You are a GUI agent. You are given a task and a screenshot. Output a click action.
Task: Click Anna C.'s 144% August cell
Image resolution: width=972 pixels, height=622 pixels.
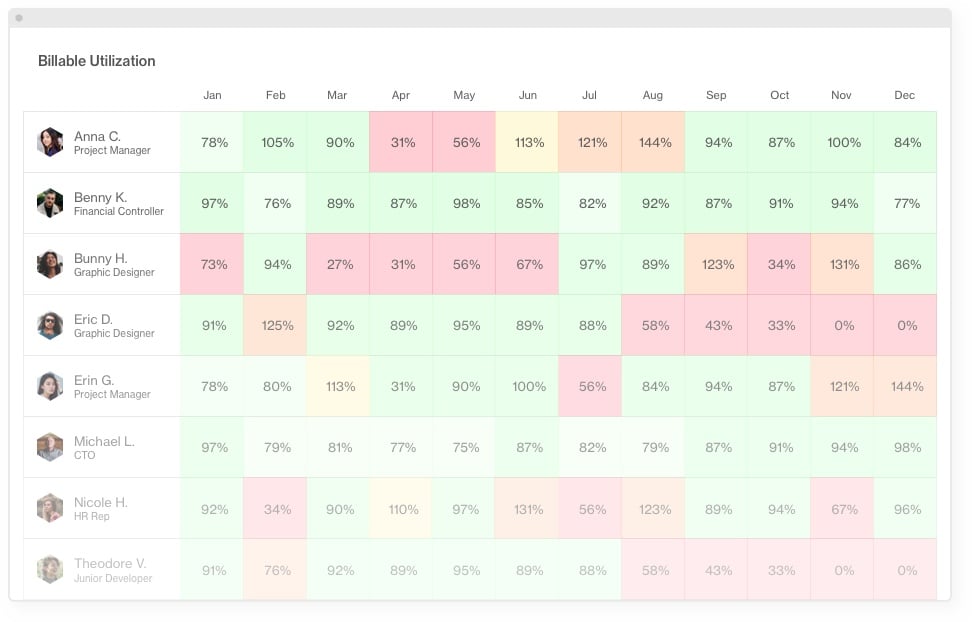[653, 142]
